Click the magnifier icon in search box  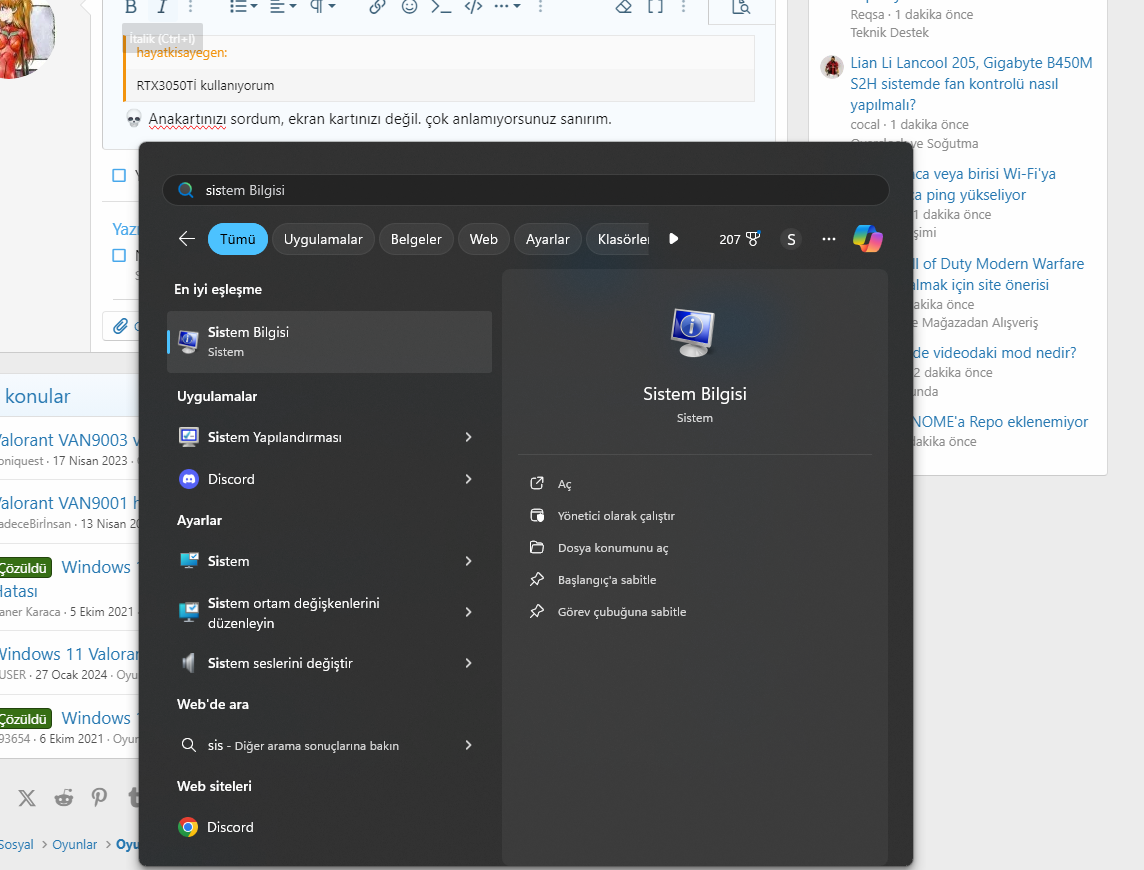pyautogui.click(x=186, y=190)
